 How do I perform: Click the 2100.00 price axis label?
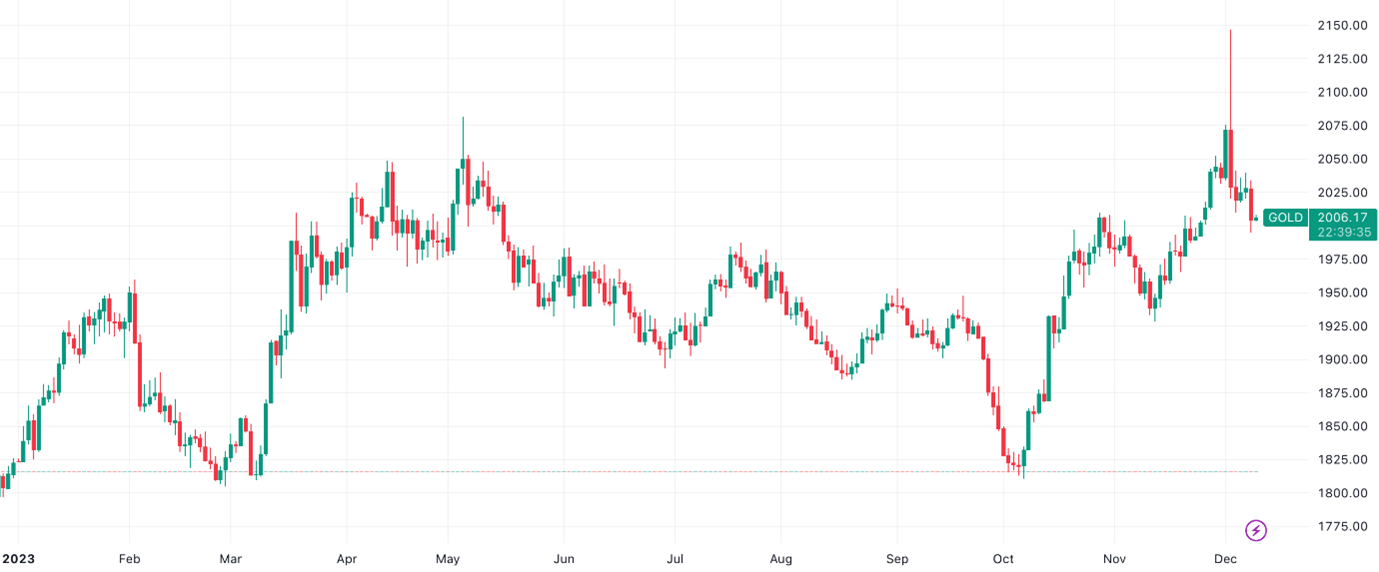(x=1343, y=92)
